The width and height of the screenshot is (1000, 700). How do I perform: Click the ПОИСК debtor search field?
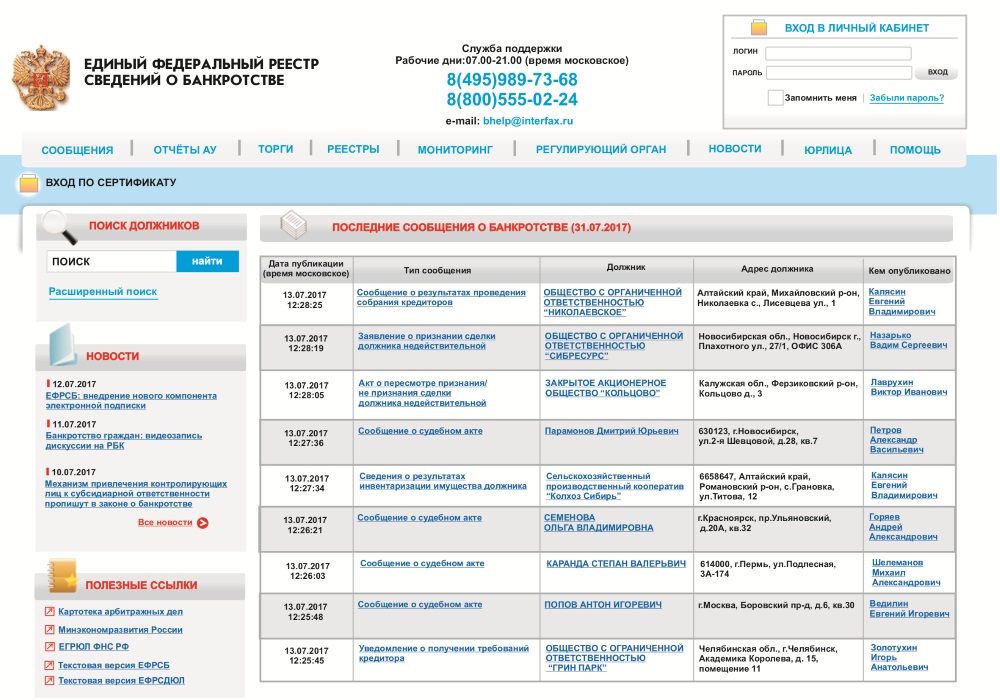(x=111, y=261)
